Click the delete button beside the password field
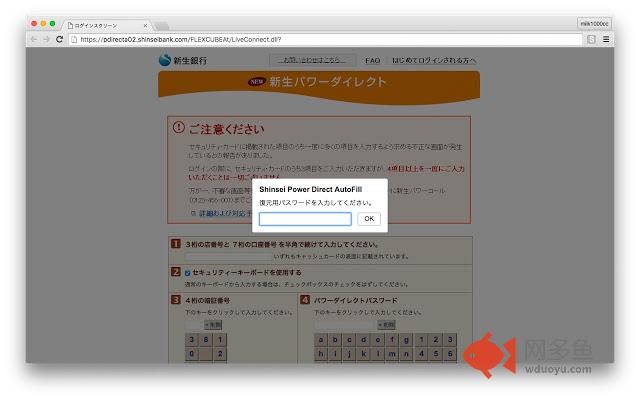 (x=386, y=325)
